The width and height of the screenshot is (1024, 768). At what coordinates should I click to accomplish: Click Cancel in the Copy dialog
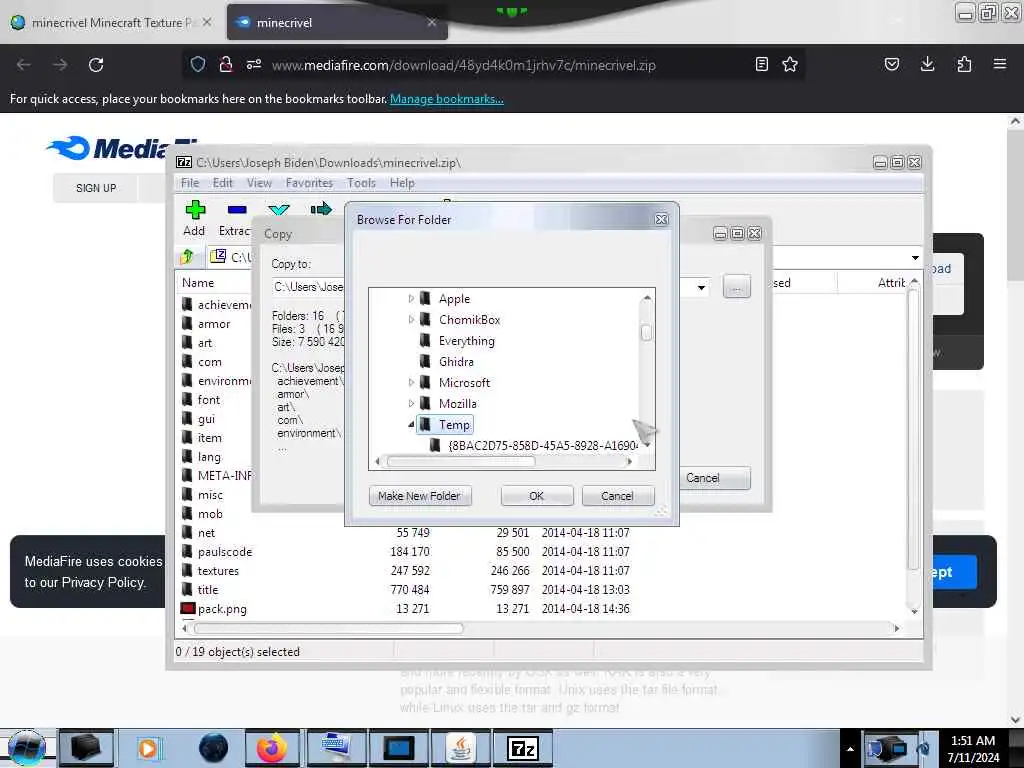[714, 478]
